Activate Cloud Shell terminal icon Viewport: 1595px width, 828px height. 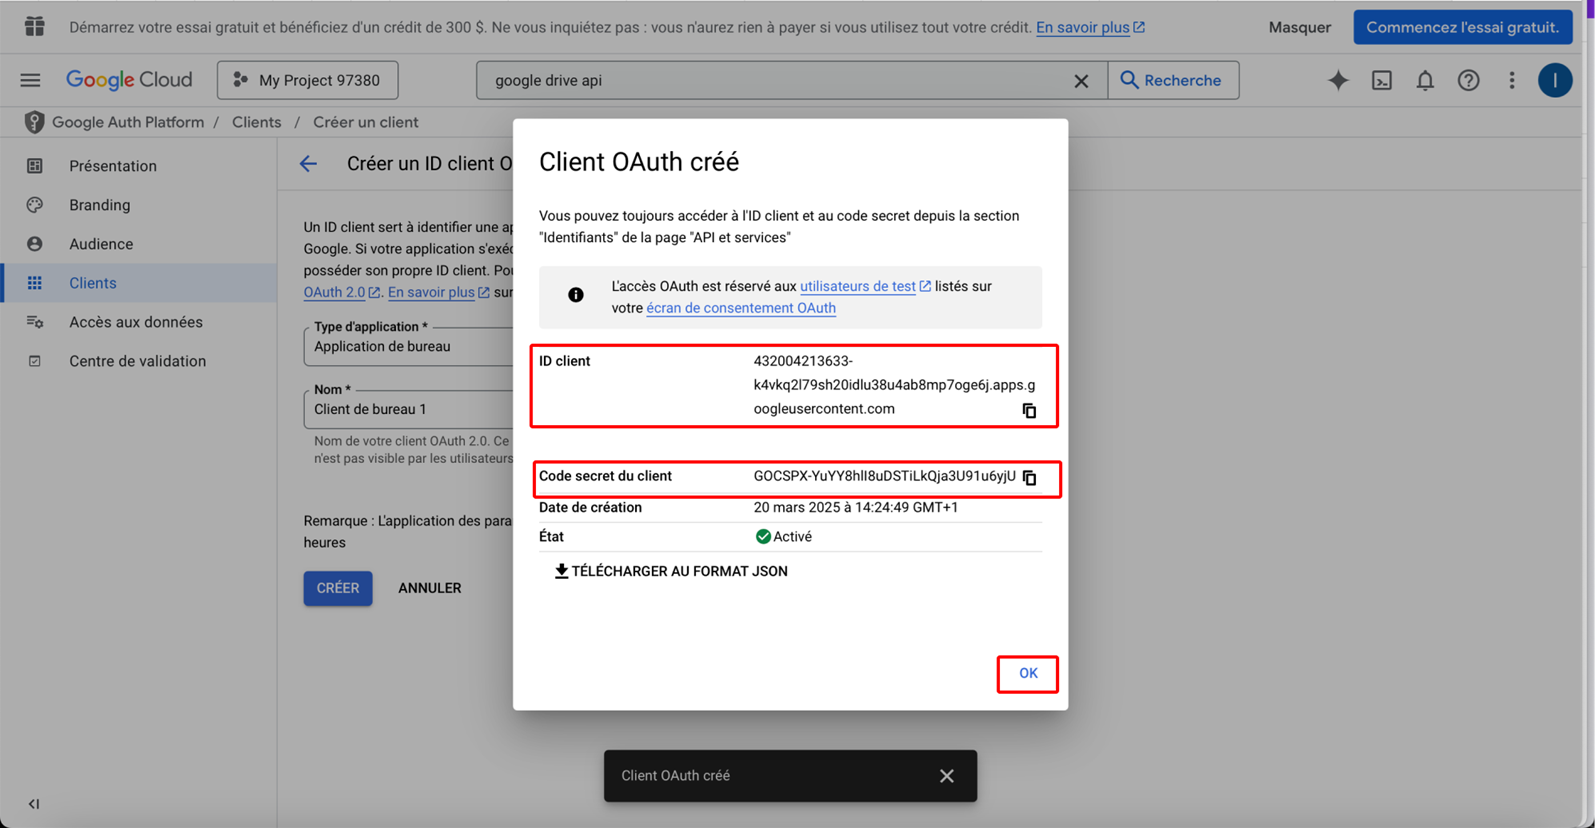click(1381, 81)
